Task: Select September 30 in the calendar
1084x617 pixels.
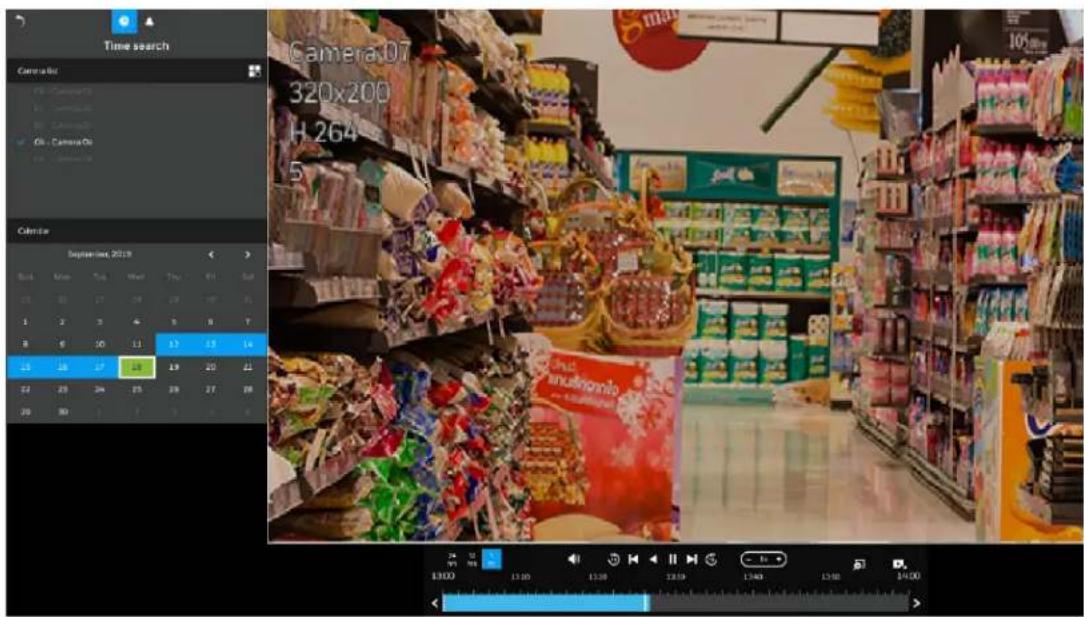Action: tap(62, 412)
